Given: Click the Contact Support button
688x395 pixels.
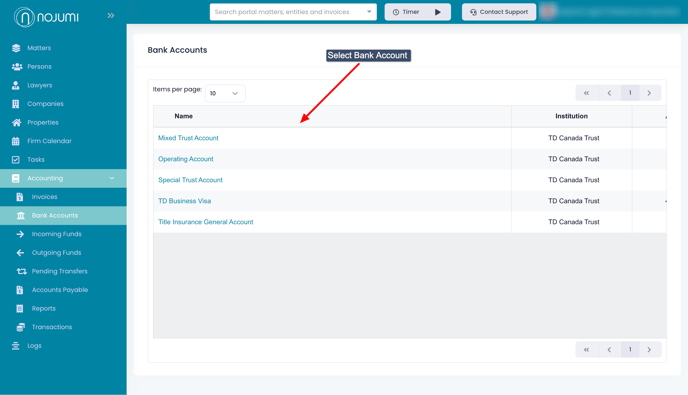Looking at the screenshot, I should (499, 12).
